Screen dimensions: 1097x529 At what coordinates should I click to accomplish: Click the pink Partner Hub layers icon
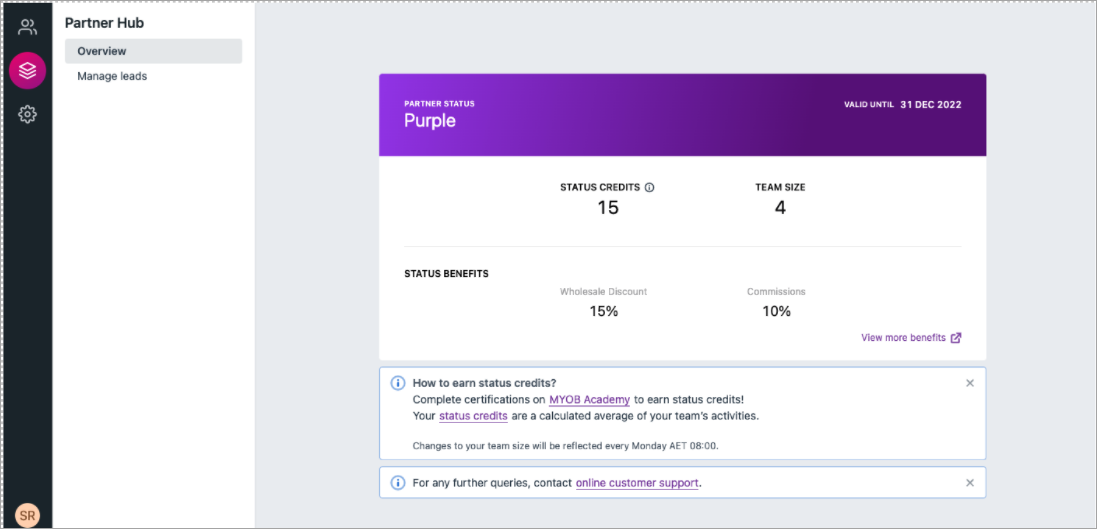(x=27, y=70)
